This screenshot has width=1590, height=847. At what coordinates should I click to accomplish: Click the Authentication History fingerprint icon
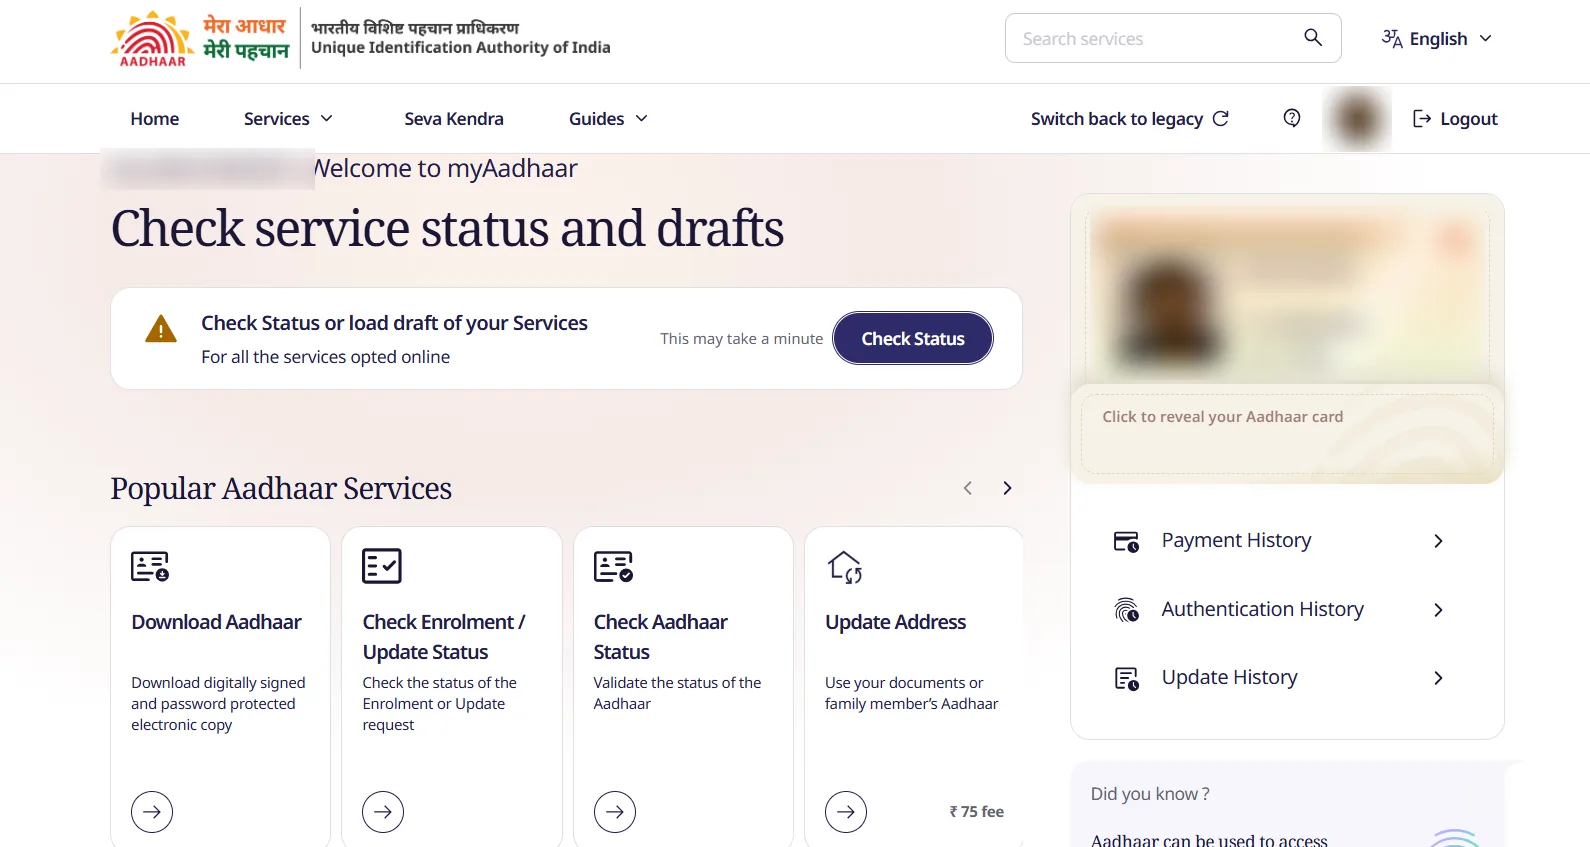pos(1127,610)
